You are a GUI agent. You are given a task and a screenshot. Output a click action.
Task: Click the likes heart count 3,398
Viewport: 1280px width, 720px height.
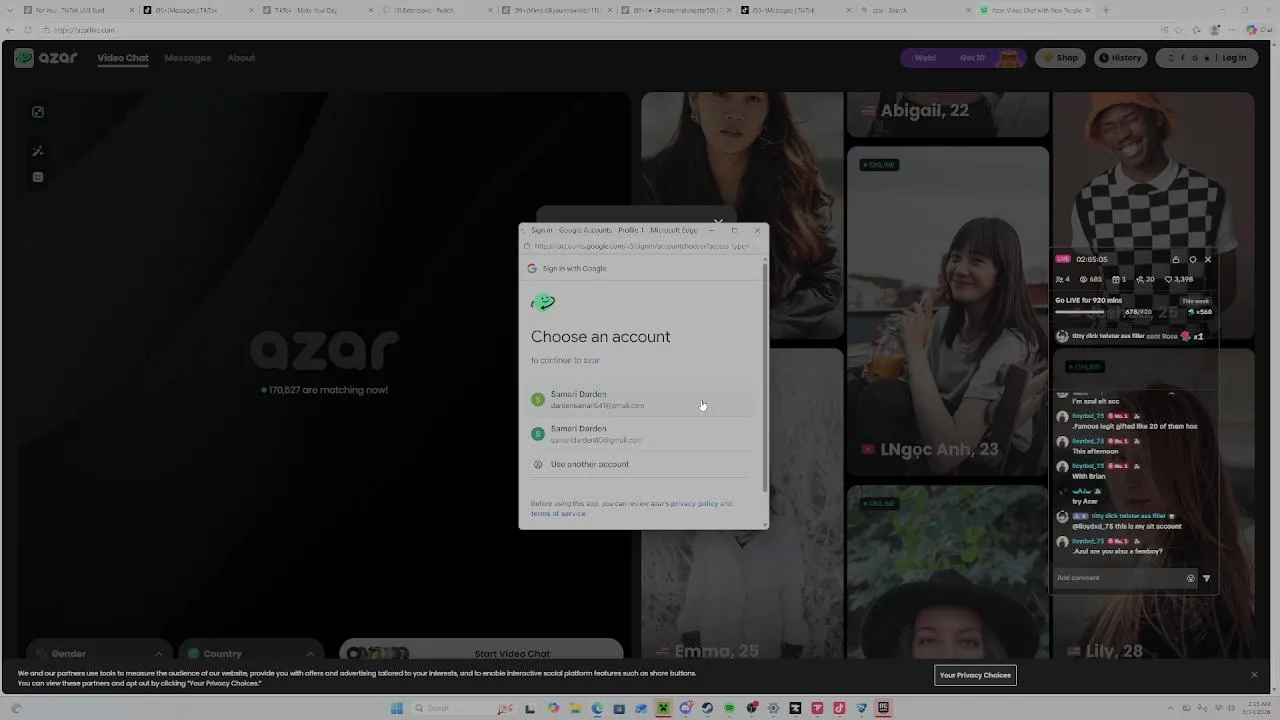[1179, 279]
